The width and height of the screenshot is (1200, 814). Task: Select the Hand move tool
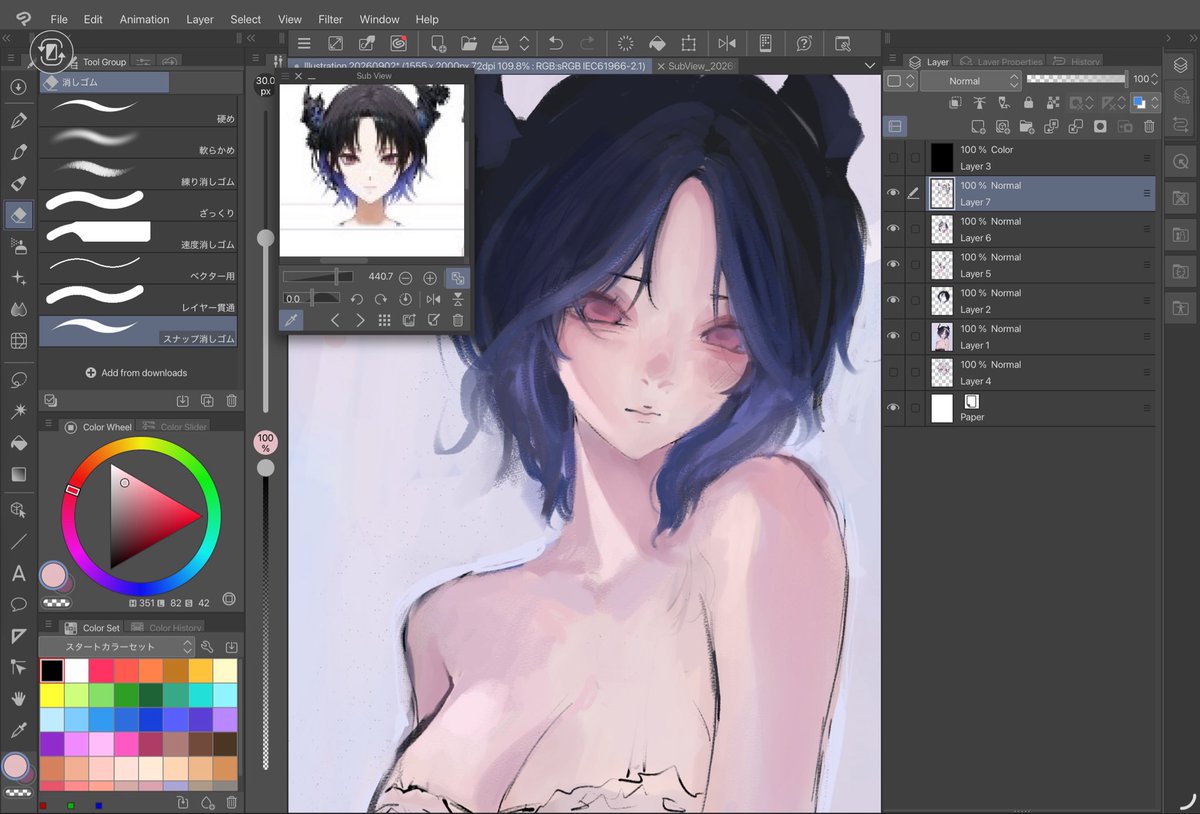click(x=18, y=698)
